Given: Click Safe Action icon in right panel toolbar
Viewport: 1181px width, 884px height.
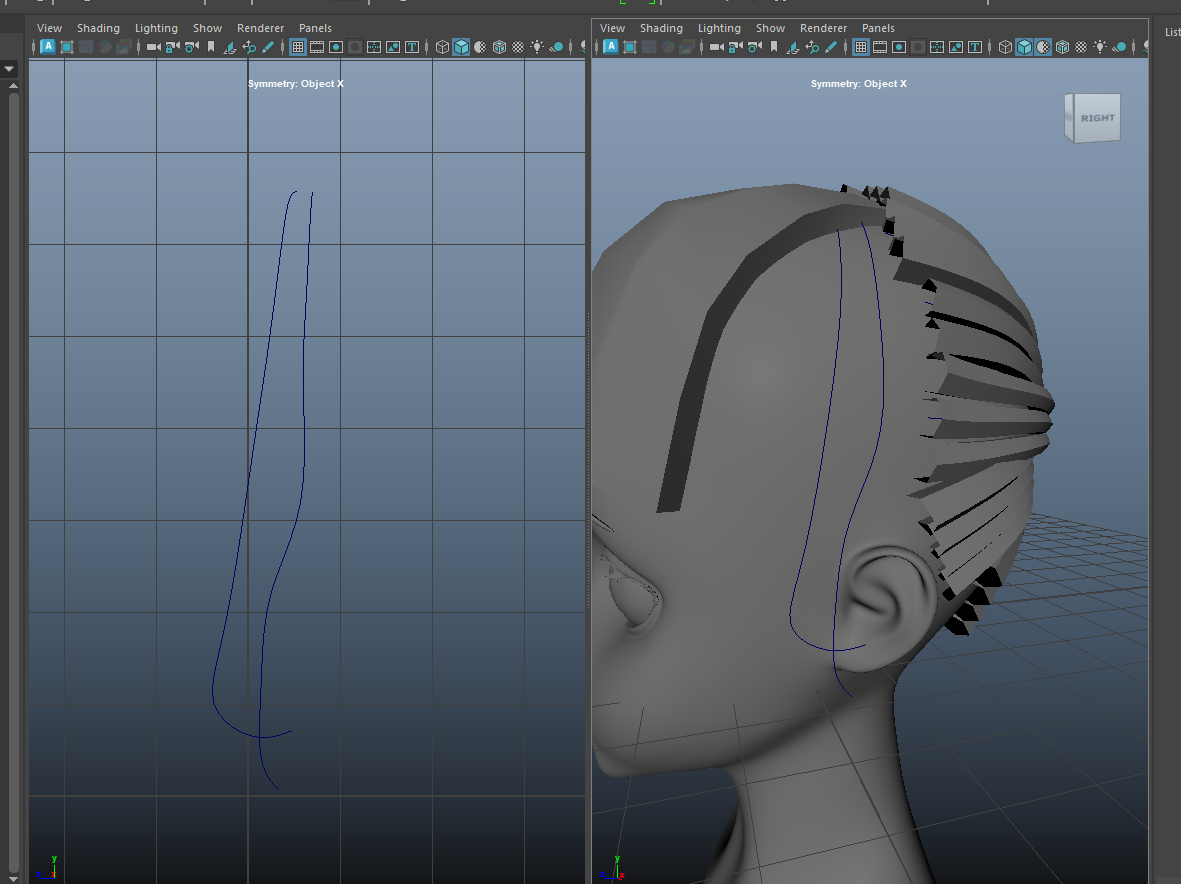Looking at the screenshot, I should [956, 47].
